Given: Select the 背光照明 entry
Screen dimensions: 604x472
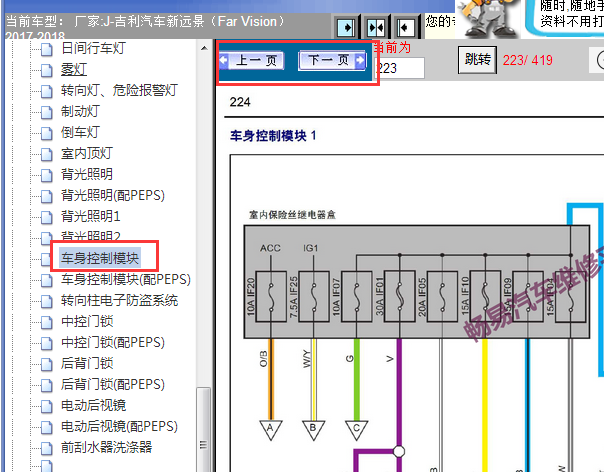Looking at the screenshot, I should 87,174.
